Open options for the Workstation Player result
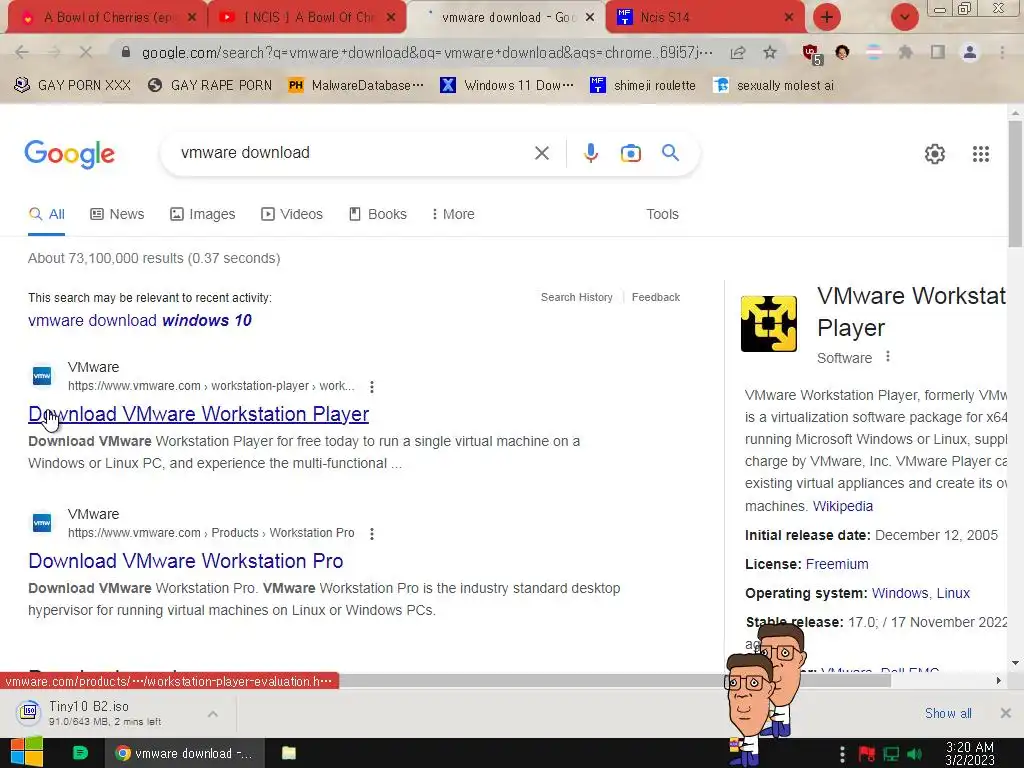The width and height of the screenshot is (1024, 768). coord(372,387)
